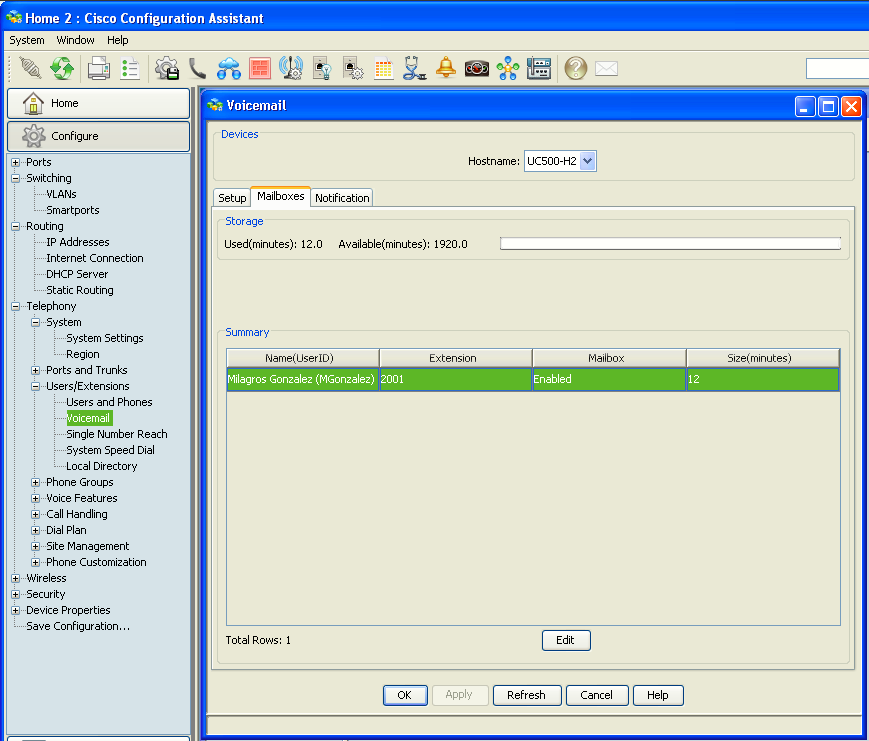
Task: Open the Telephony phone handset icon
Action: [197, 68]
